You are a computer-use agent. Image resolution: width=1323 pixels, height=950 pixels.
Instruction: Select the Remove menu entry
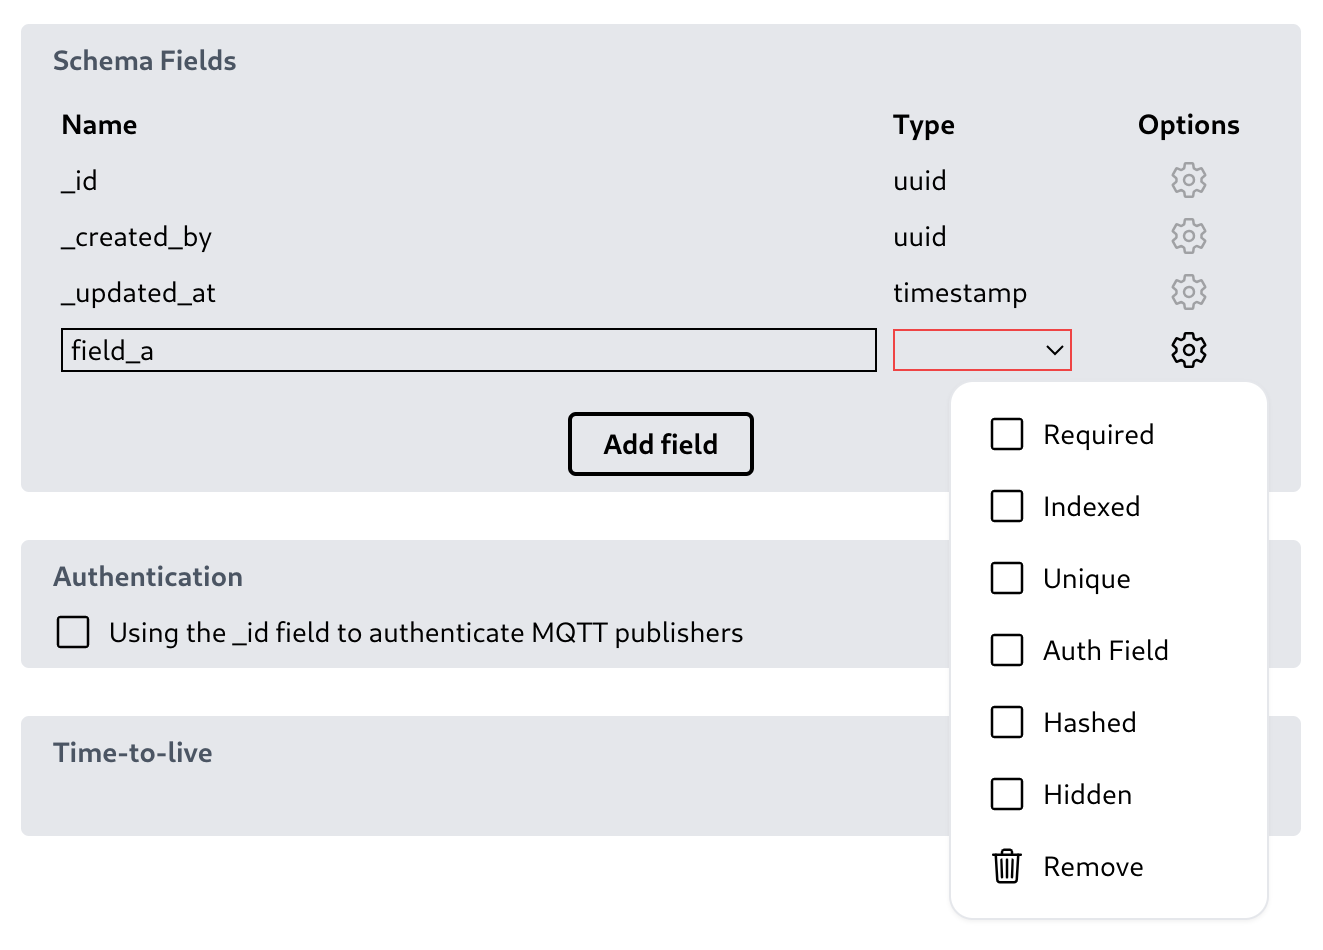1093,867
